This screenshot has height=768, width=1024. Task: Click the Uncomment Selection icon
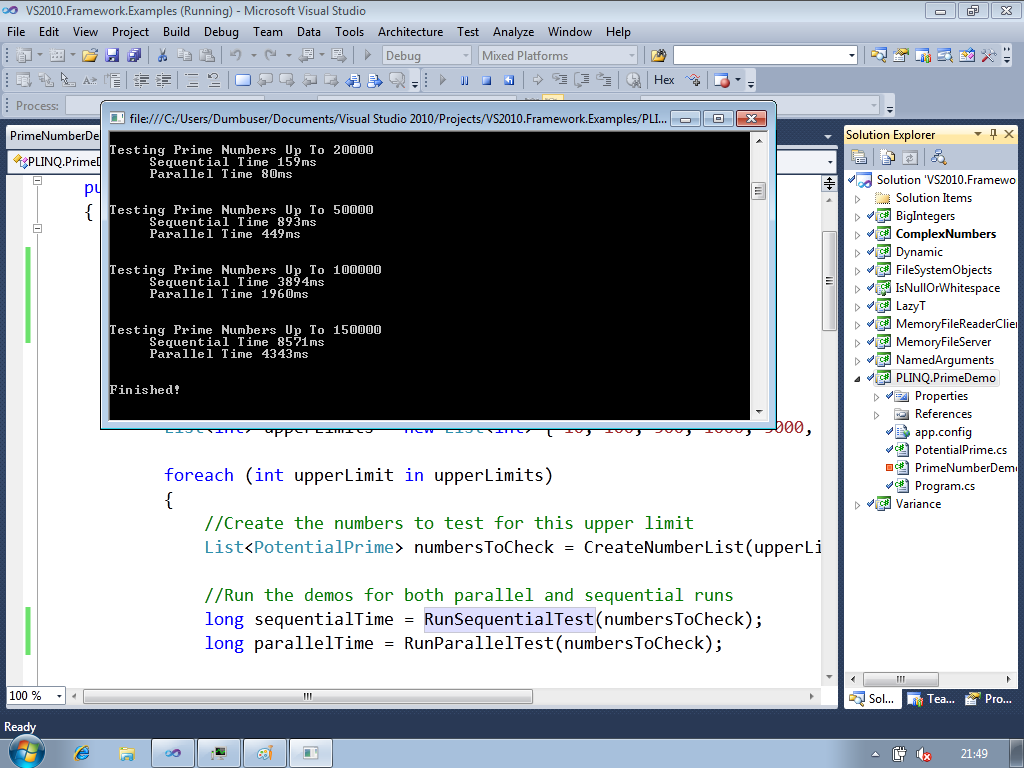214,80
